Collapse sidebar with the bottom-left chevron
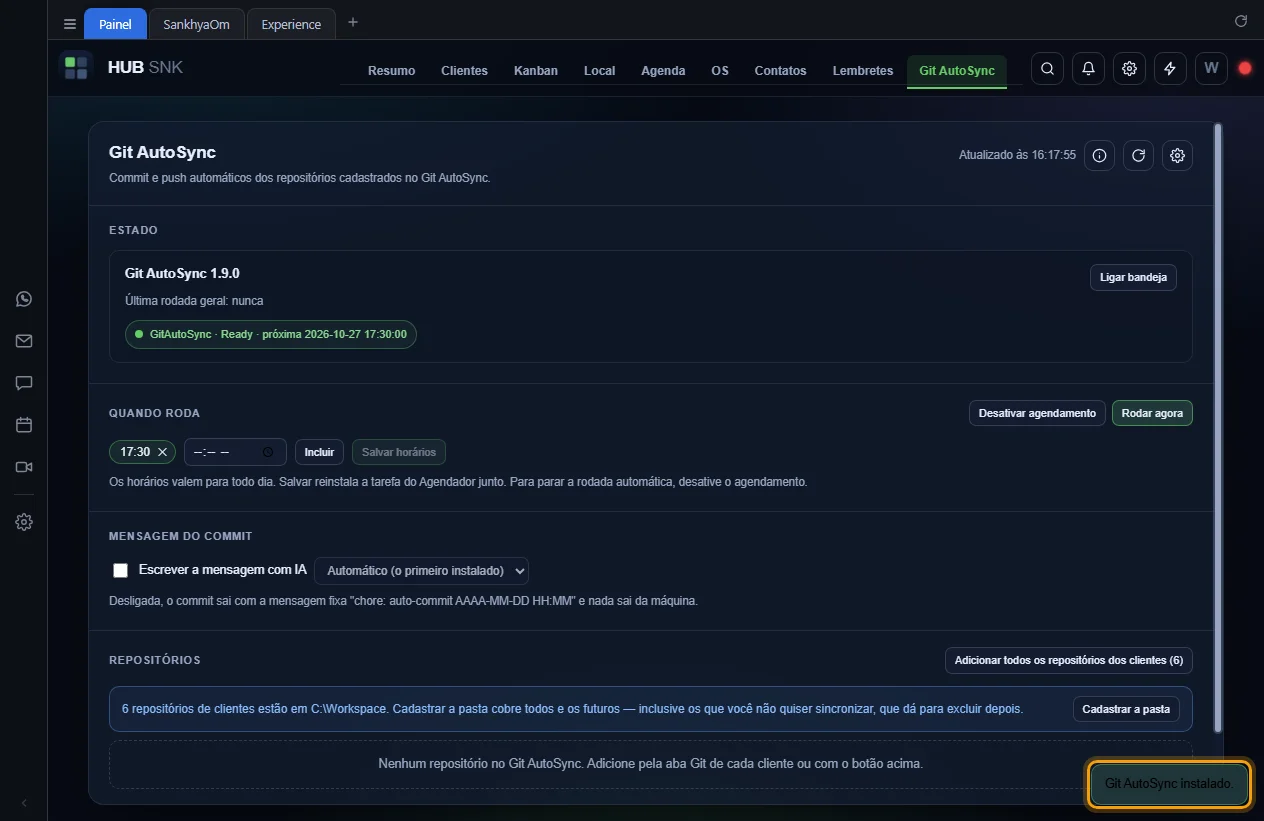Screen dimensions: 1264x821 [x=24, y=802]
